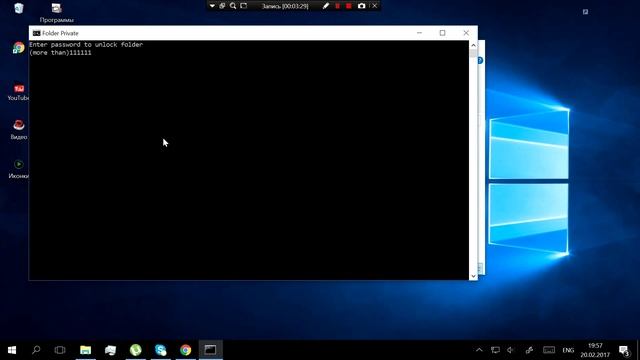Open taskbar search magnifier
Image resolution: width=640 pixels, height=360 pixels.
(x=36, y=350)
